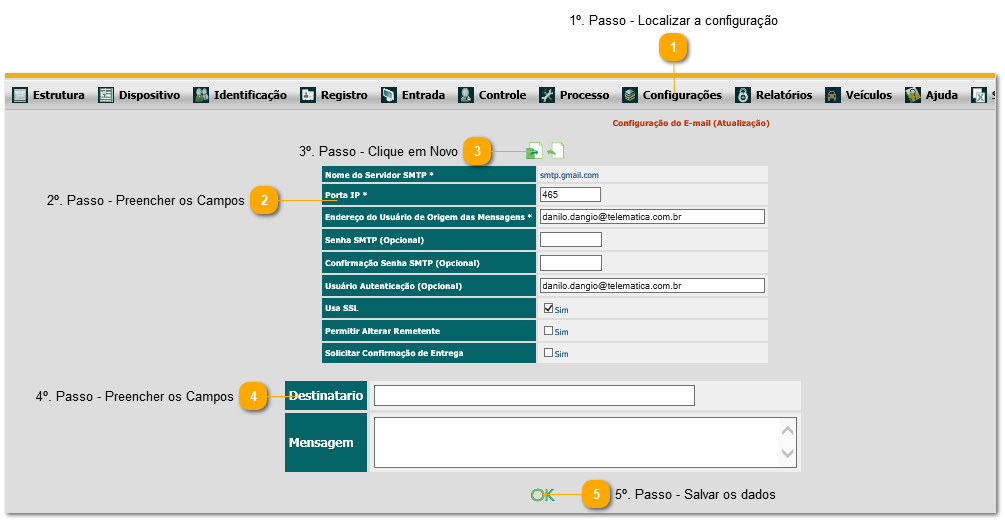The height and width of the screenshot is (522, 1005).
Task: Select the Confirmação Senha SMTP field
Action: [x=571, y=263]
